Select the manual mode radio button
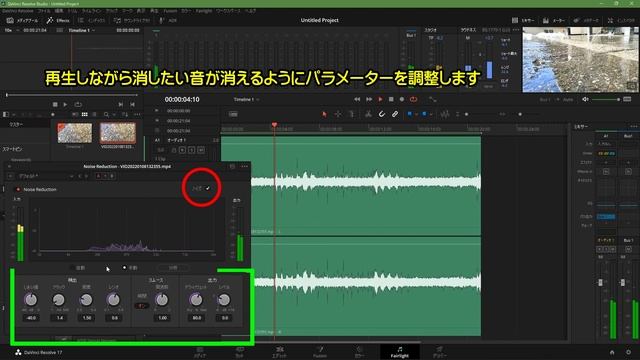This screenshot has height=360, width=640. pos(124,268)
